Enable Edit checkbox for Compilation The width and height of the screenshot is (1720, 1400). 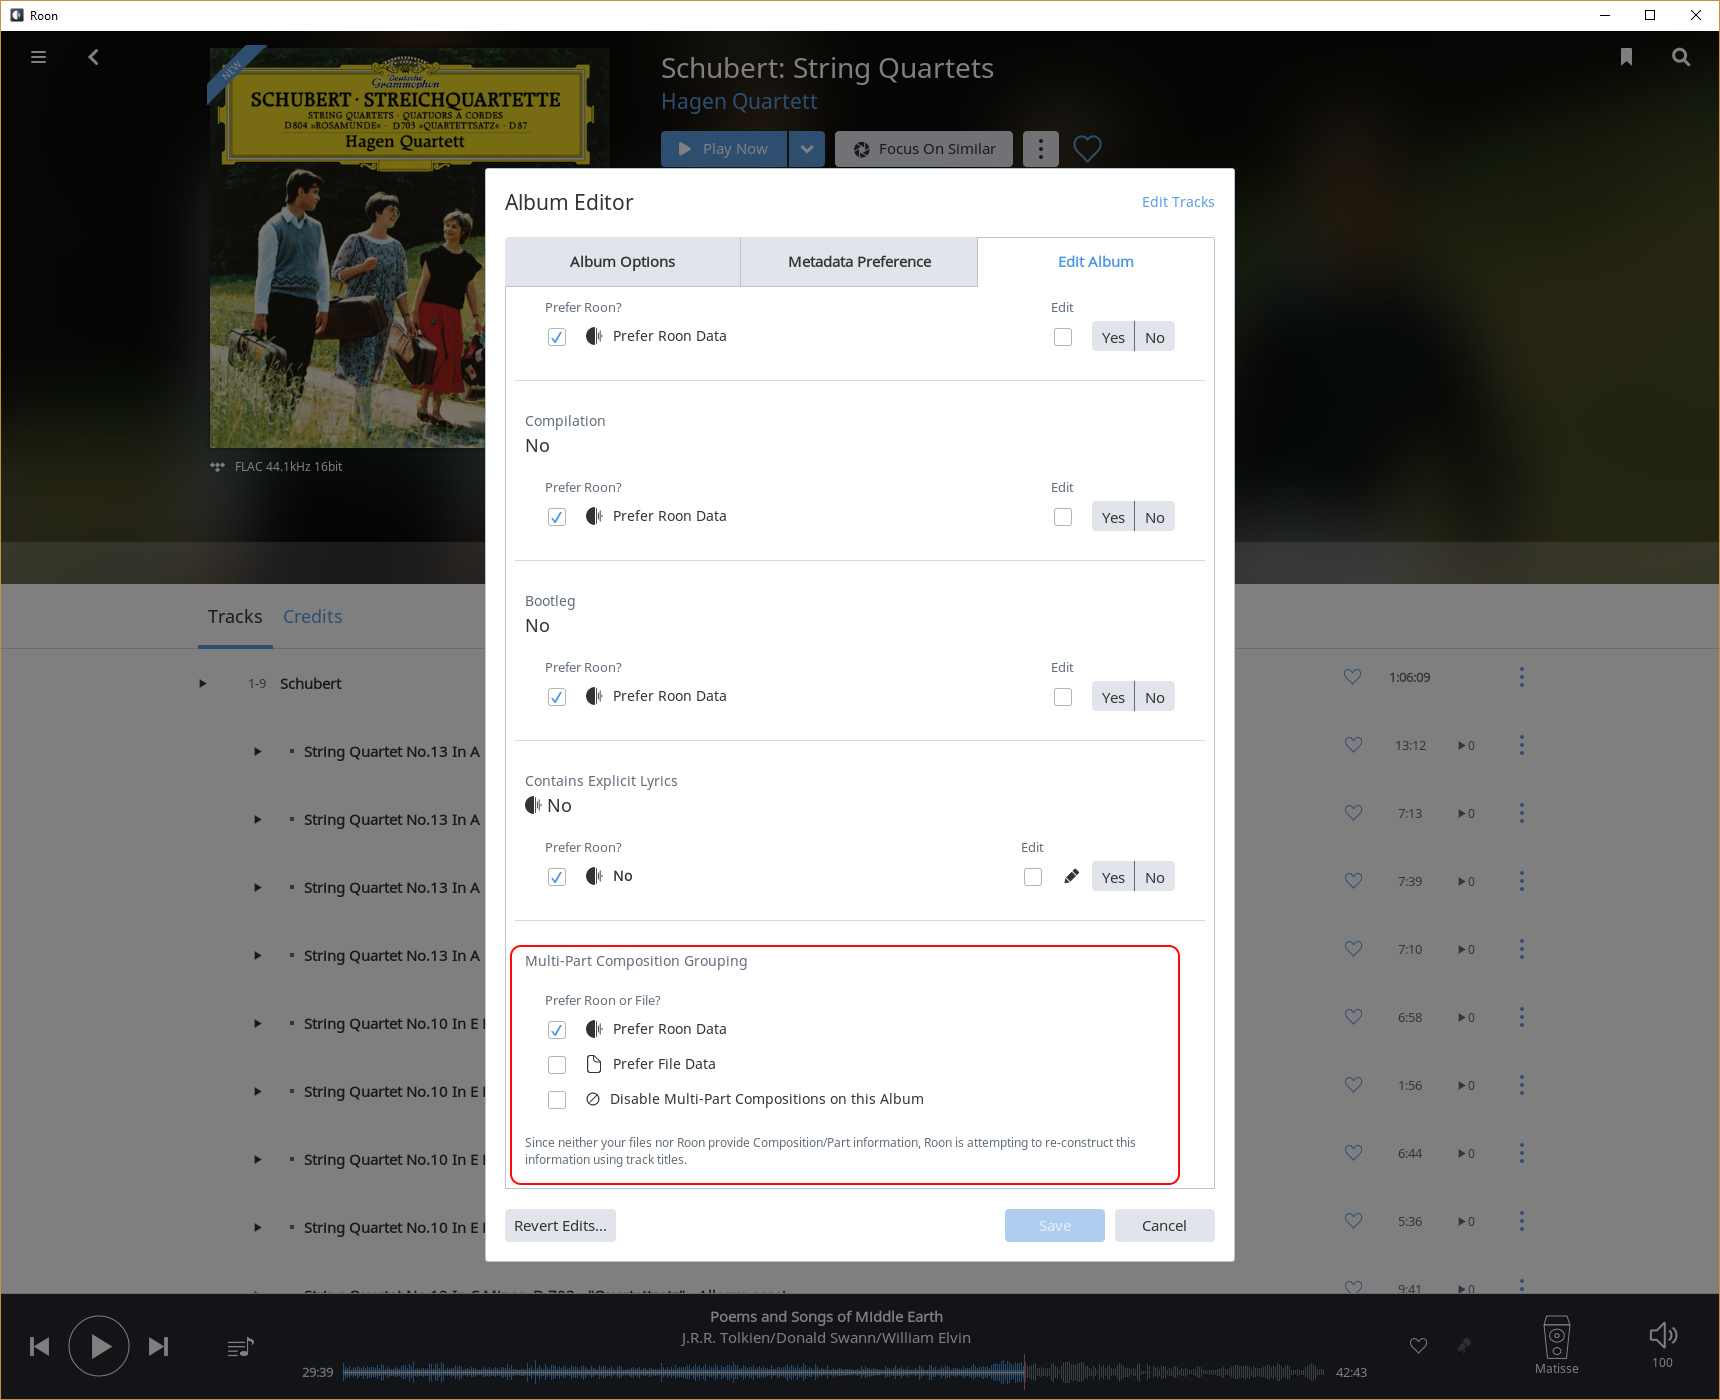[1063, 517]
